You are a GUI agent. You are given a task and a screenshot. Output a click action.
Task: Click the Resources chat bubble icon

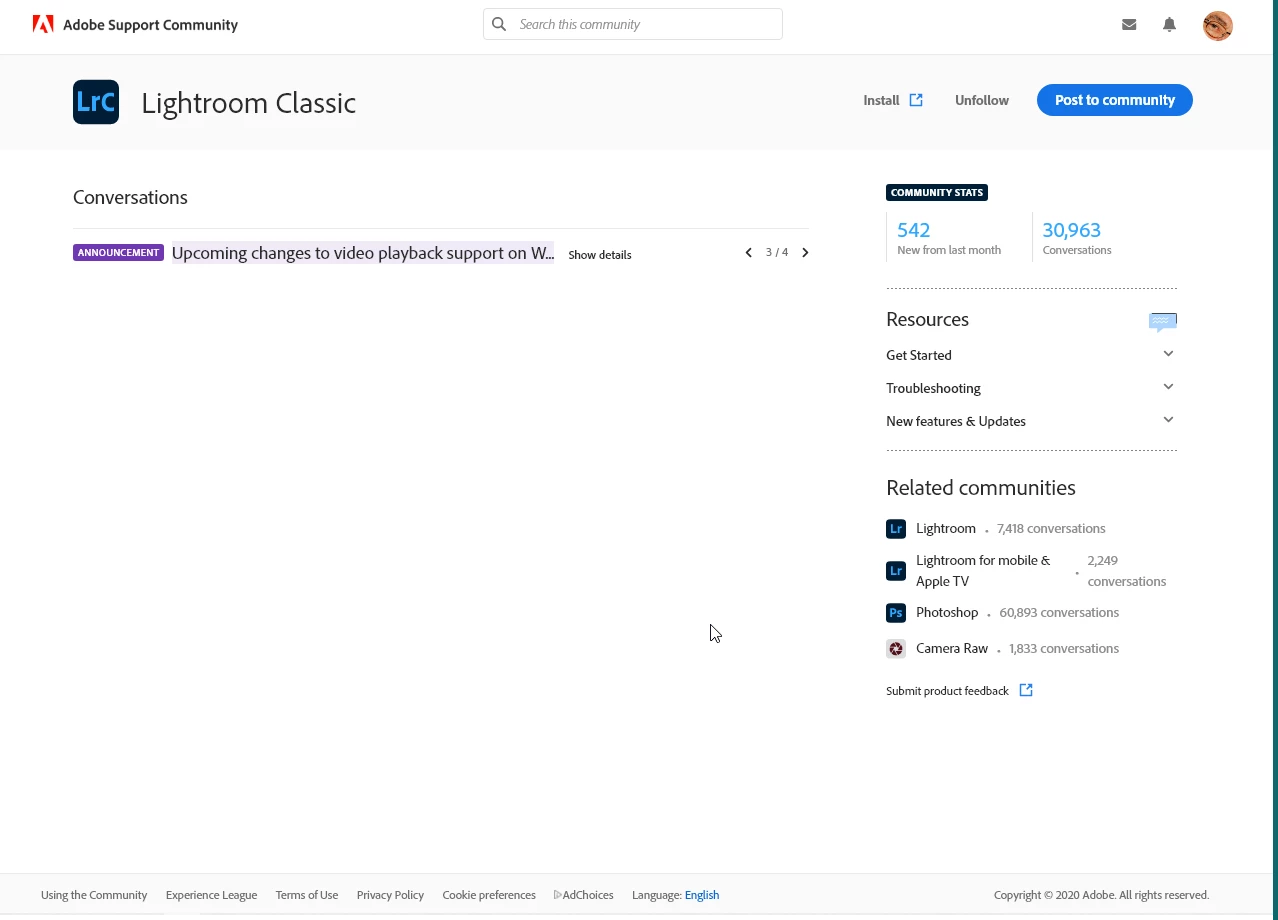[x=1163, y=321]
